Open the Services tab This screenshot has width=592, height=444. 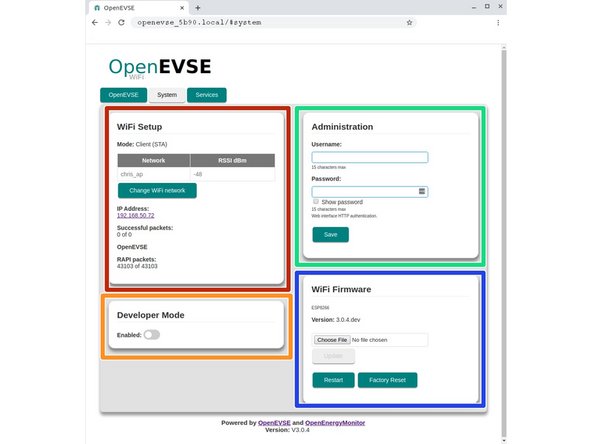click(x=207, y=95)
